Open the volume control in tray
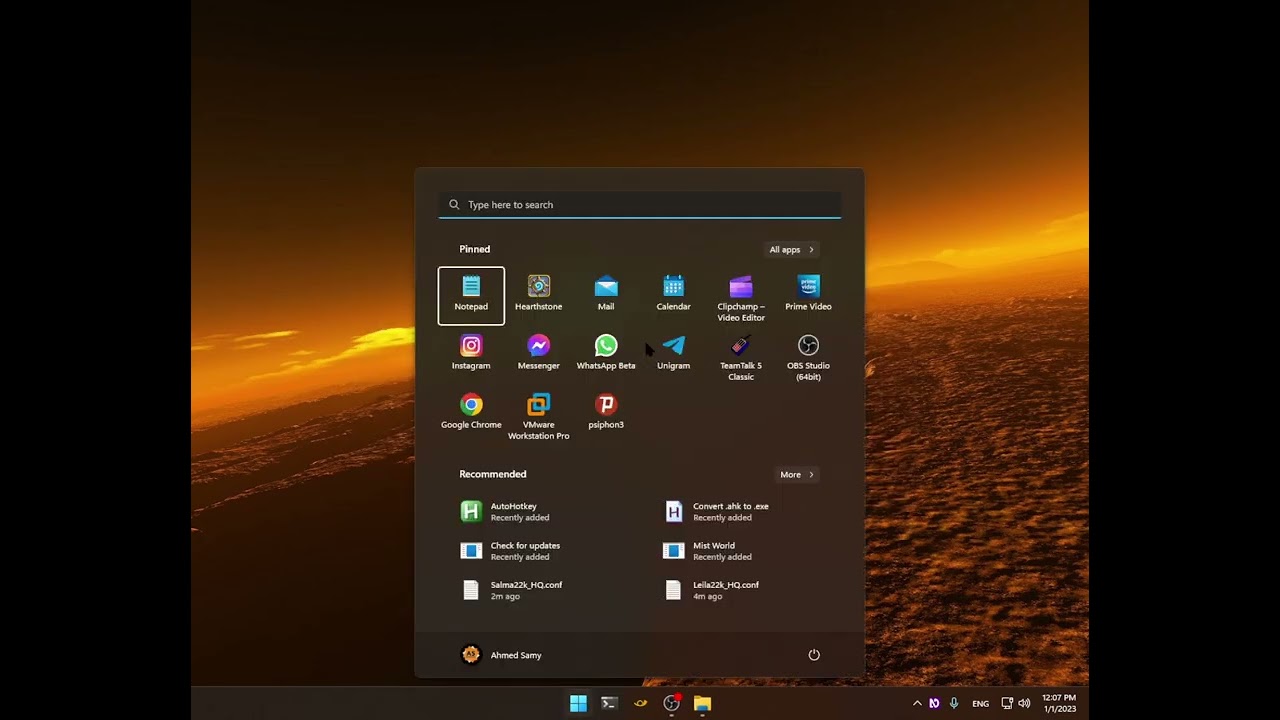 [1024, 703]
